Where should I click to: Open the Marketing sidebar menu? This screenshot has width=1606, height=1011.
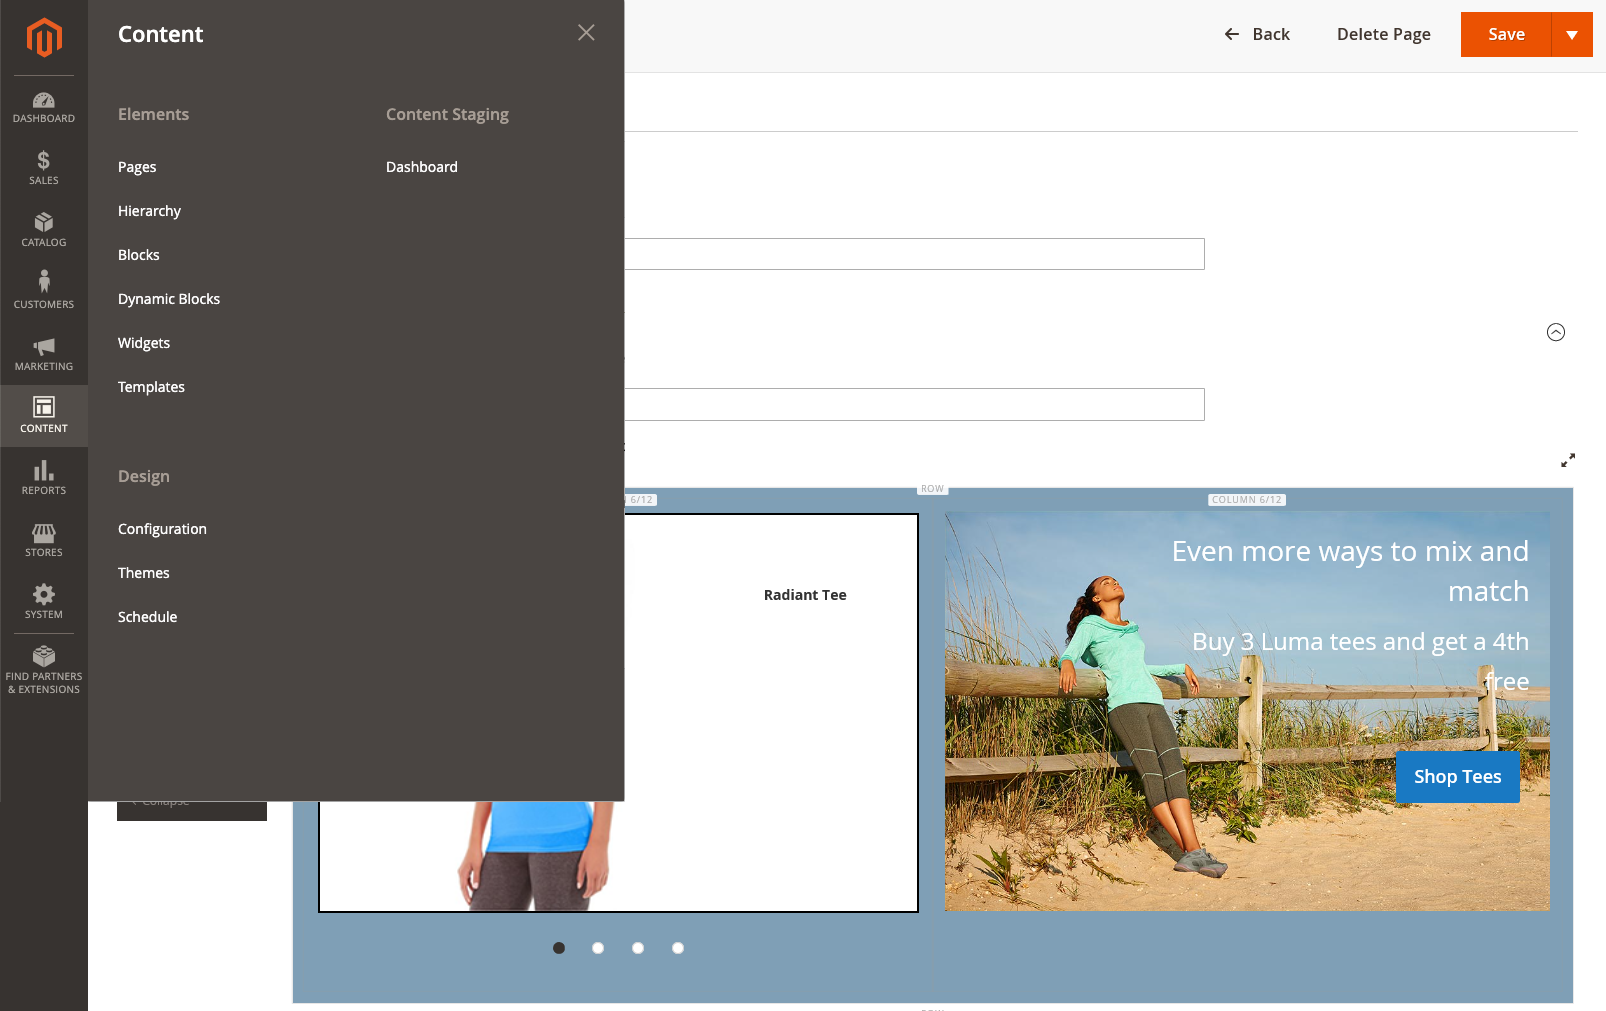(44, 354)
